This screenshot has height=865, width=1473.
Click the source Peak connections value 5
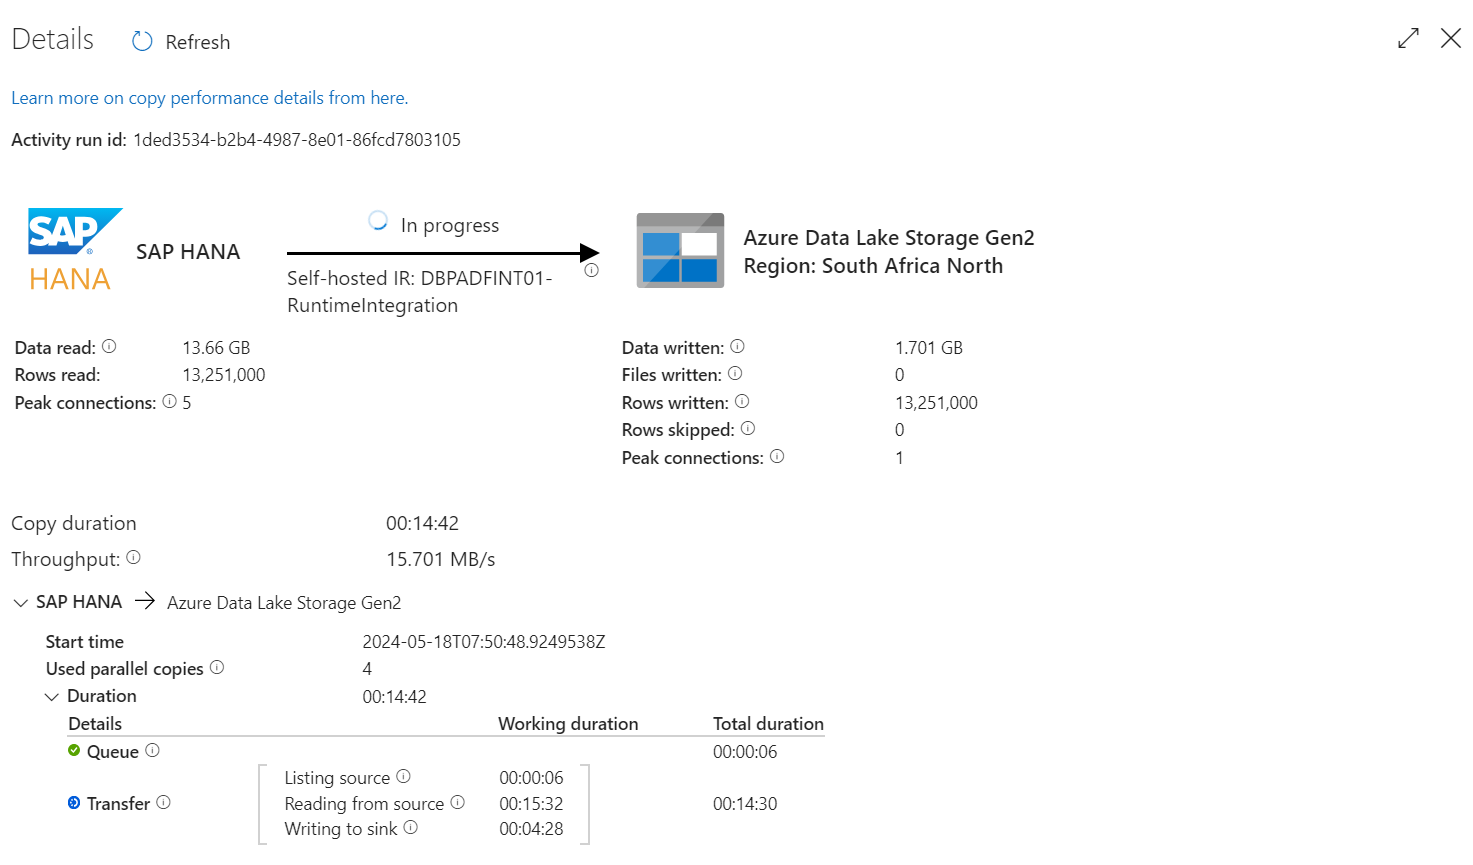[186, 403]
